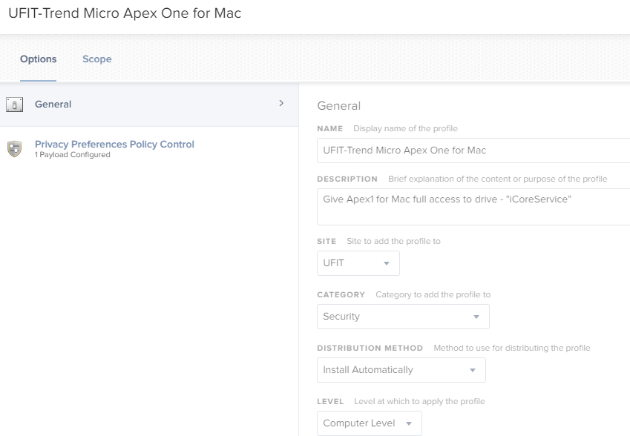Click the Security category dropdown arrow

tap(476, 317)
